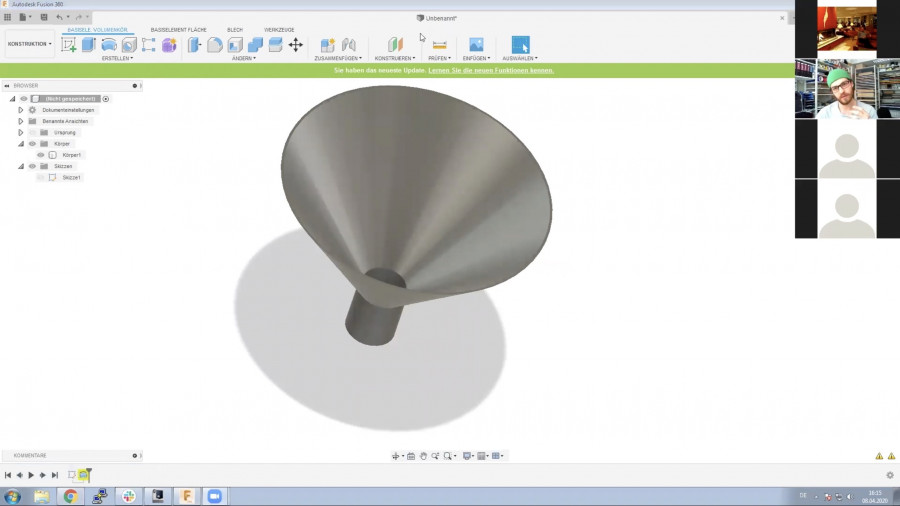Image resolution: width=900 pixels, height=506 pixels.
Task: Click the Measure ruler icon under Prüfen
Action: (x=439, y=45)
